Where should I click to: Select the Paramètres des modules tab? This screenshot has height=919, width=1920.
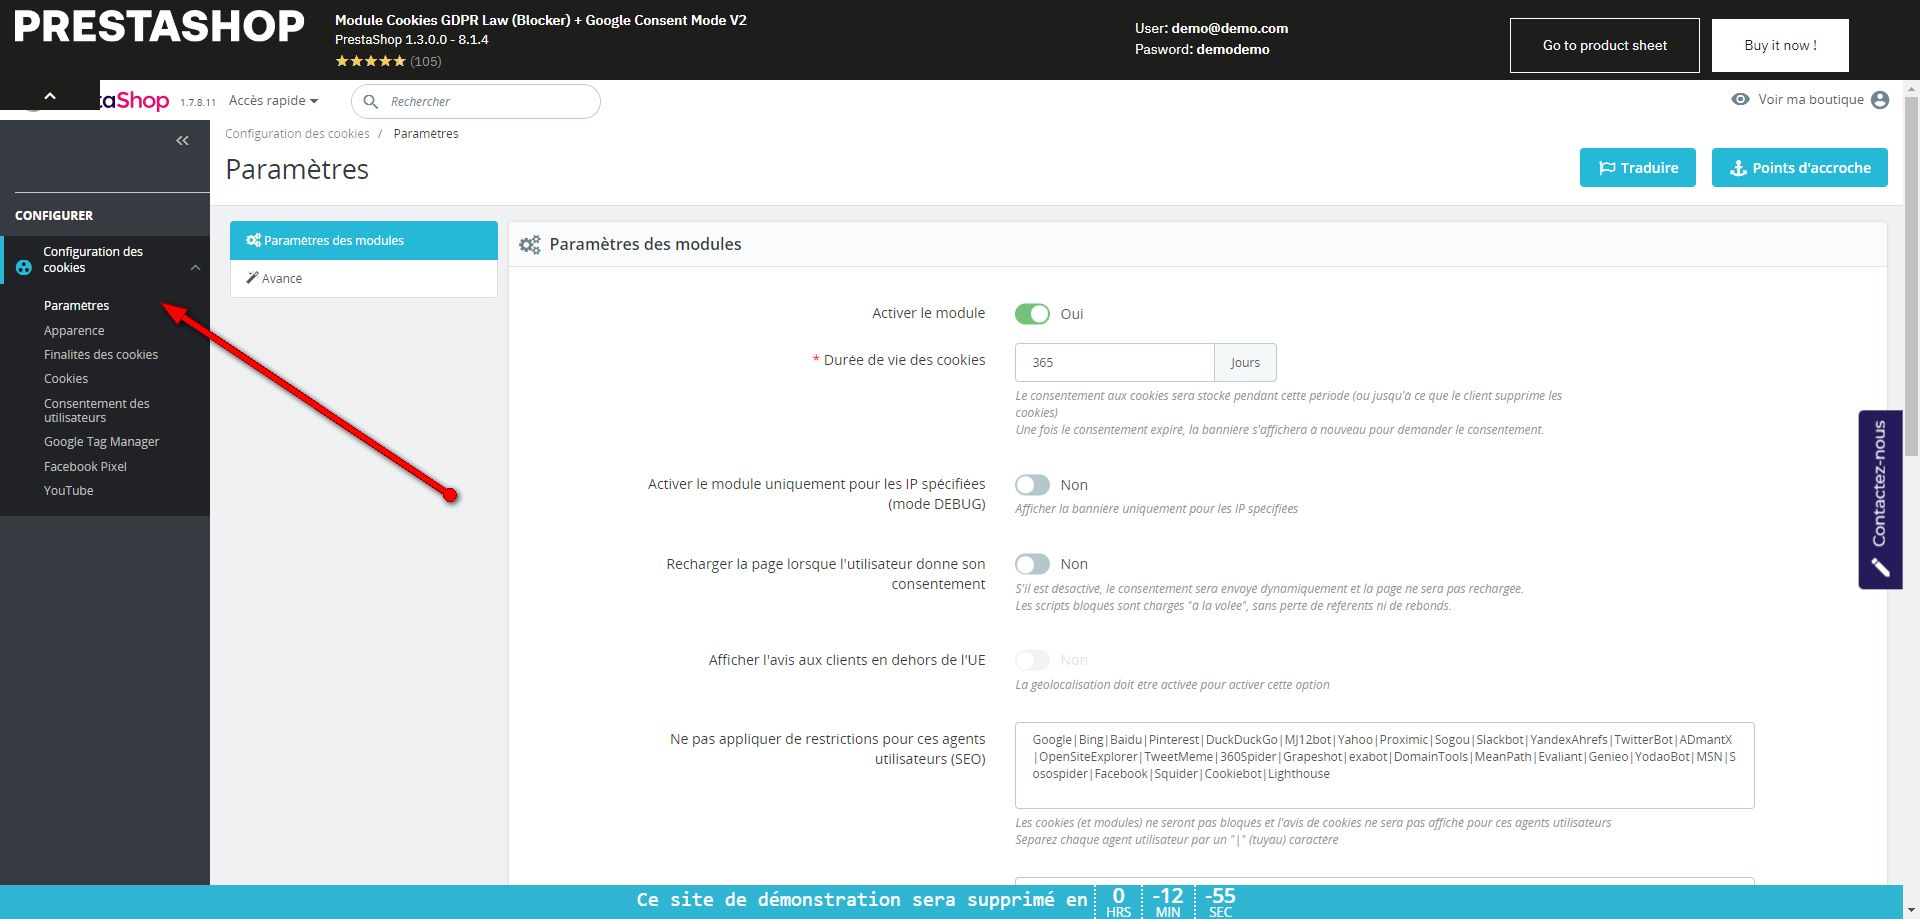coord(364,241)
